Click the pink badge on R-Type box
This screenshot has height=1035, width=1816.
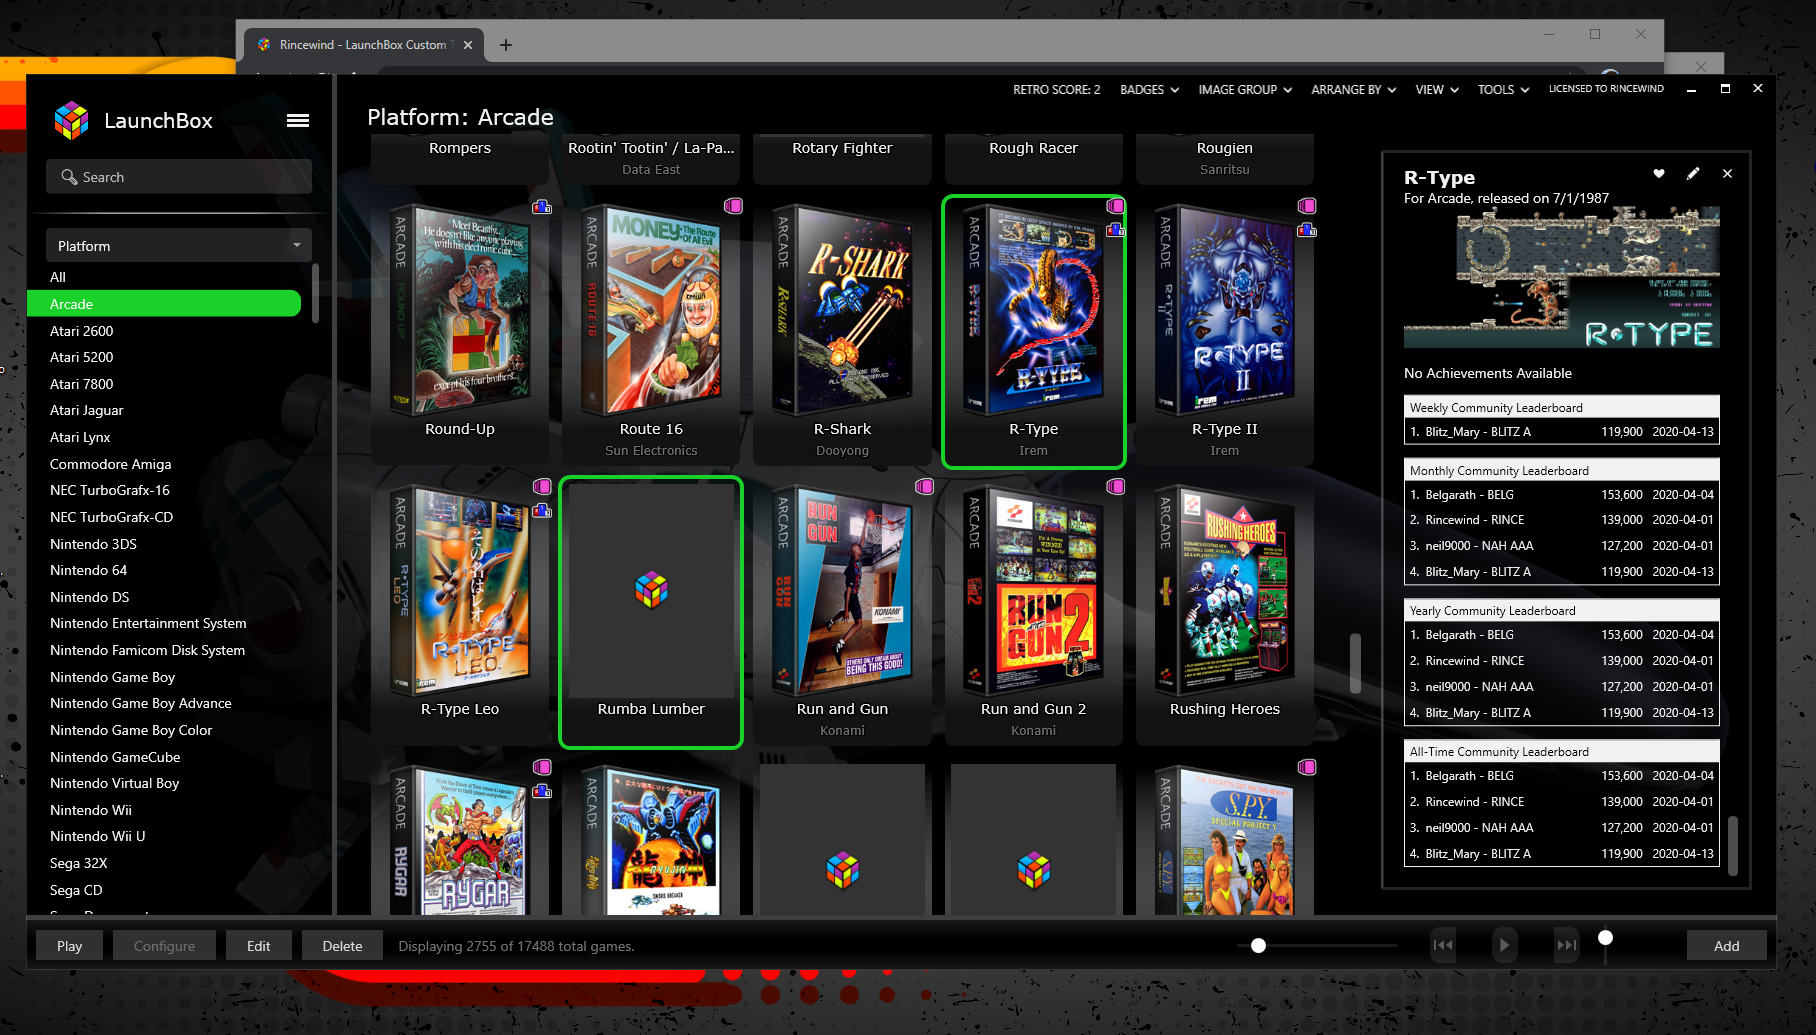(1116, 205)
